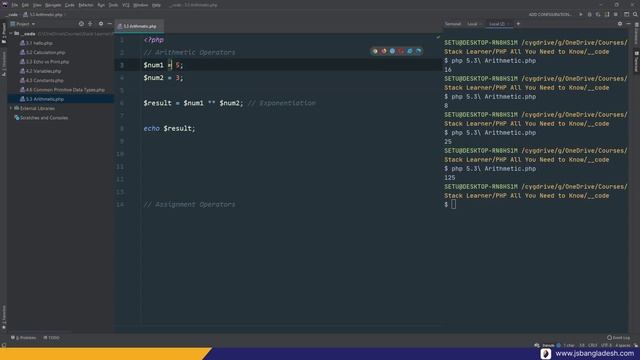Click the 3:8 caret position indicator
Image resolution: width=640 pixels, height=360 pixels.
coord(582,345)
